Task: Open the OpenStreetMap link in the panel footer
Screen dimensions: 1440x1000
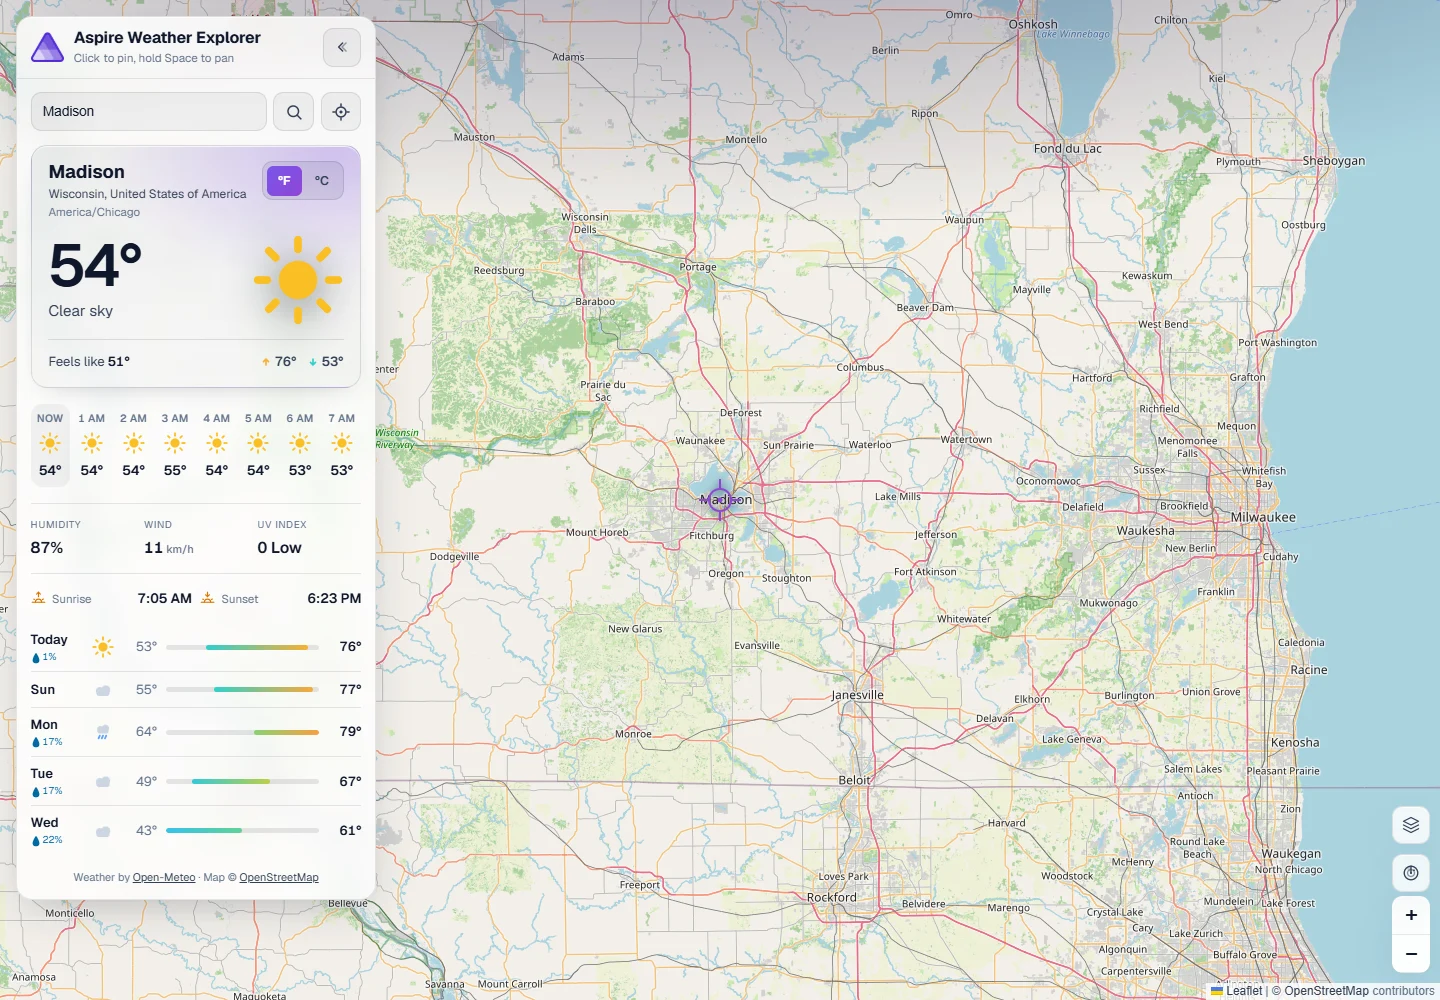Action: (x=279, y=878)
